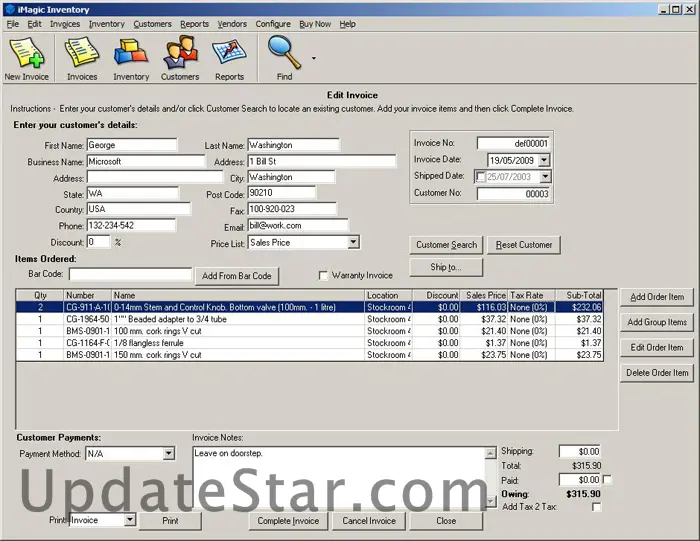The width and height of the screenshot is (700, 541).
Task: Open the Customers toolbar icon
Action: 180,54
